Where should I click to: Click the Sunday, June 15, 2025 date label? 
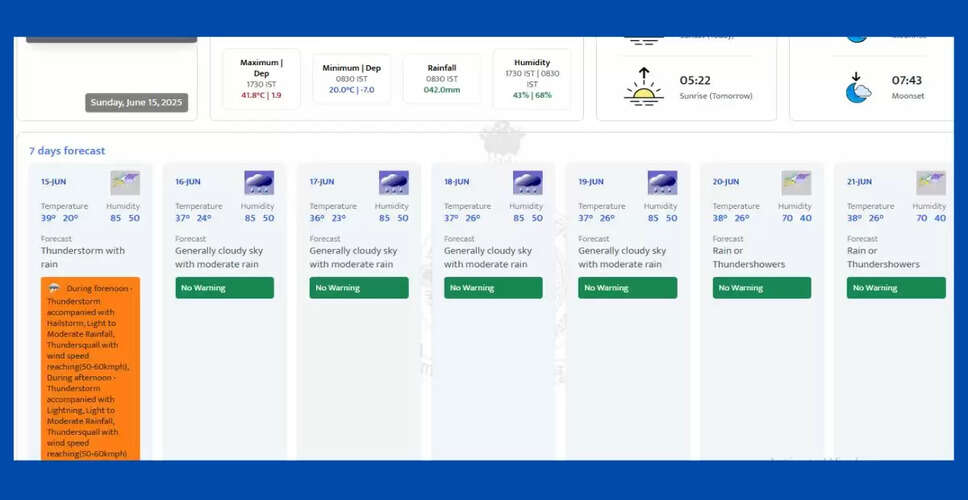point(136,102)
